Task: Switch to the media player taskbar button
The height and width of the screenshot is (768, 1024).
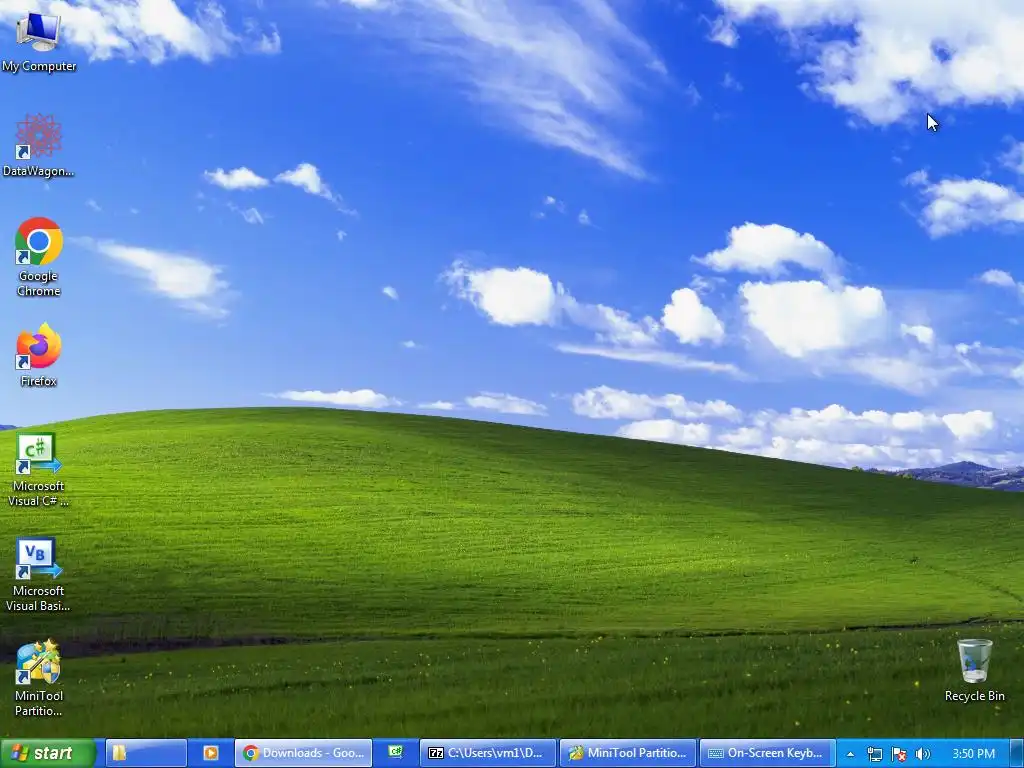Action: coord(210,753)
